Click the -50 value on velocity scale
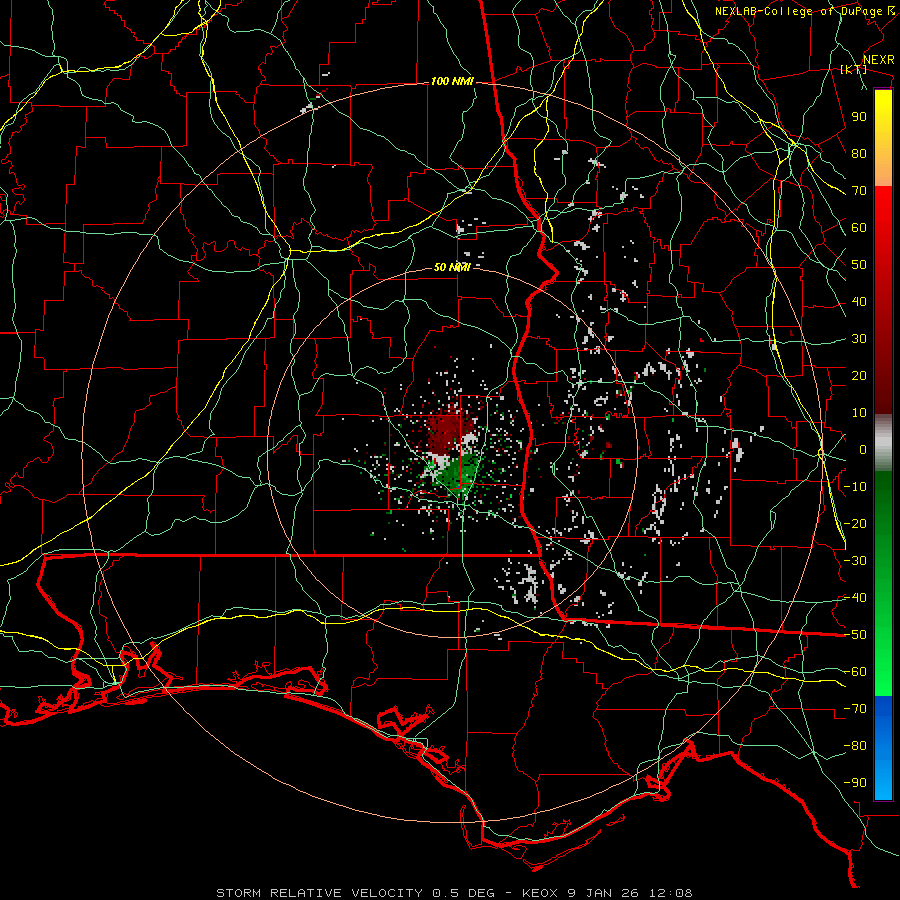Image resolution: width=900 pixels, height=900 pixels. tap(855, 635)
